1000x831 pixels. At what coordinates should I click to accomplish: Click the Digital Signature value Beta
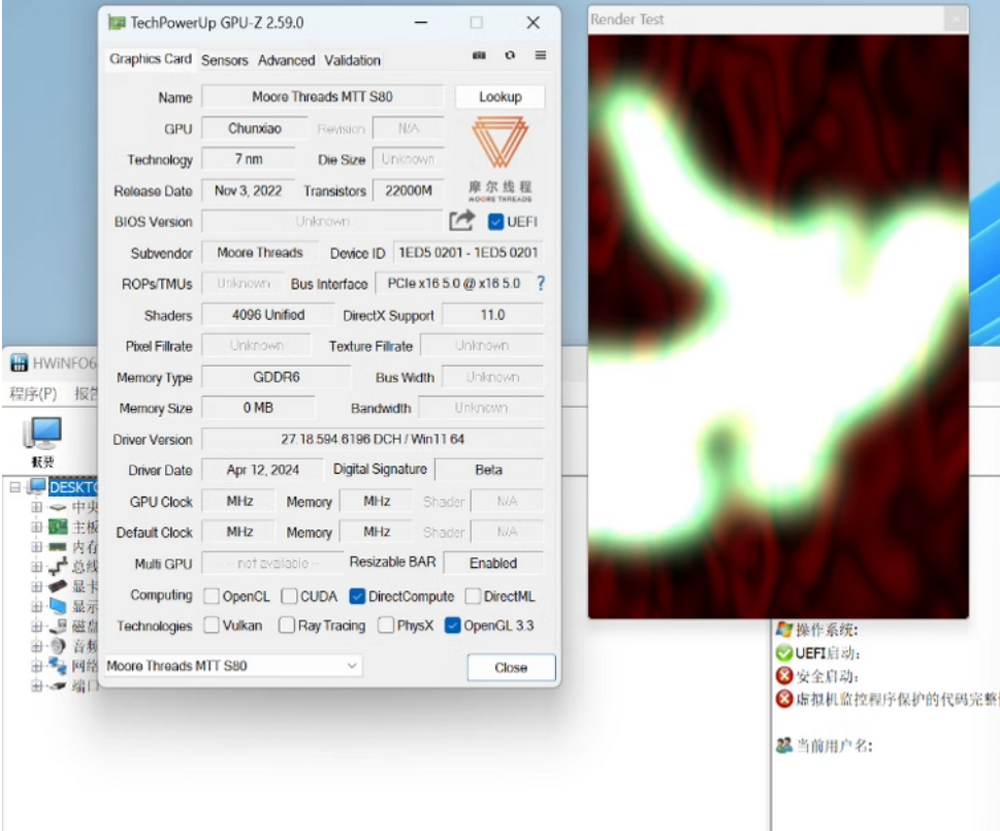489,469
